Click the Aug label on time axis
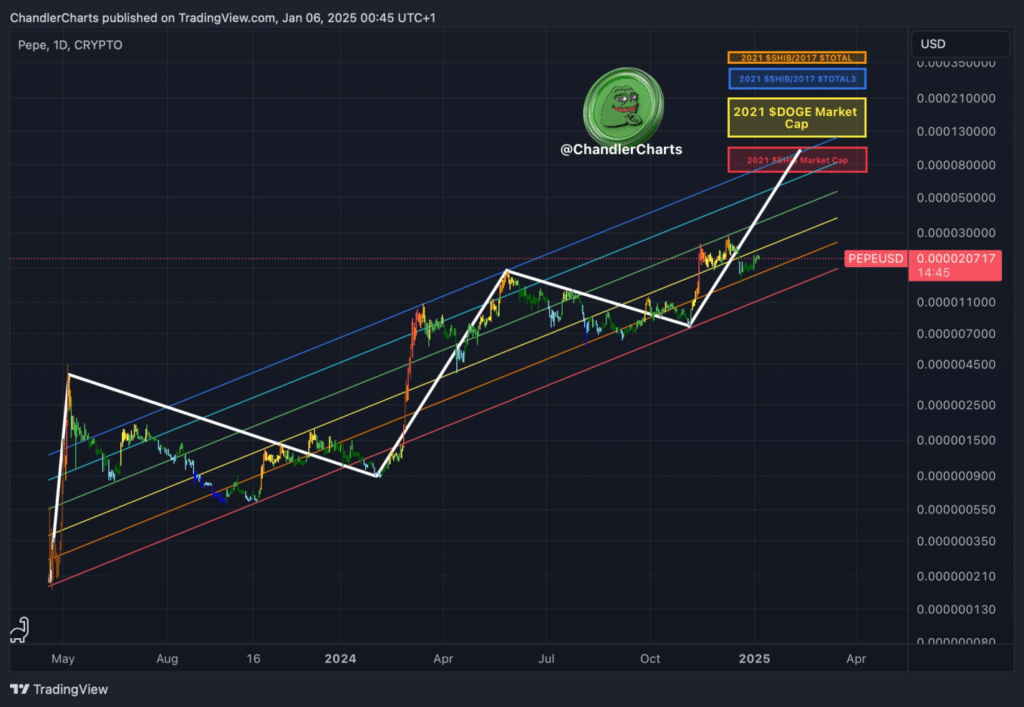This screenshot has height=707, width=1024. pyautogui.click(x=167, y=659)
